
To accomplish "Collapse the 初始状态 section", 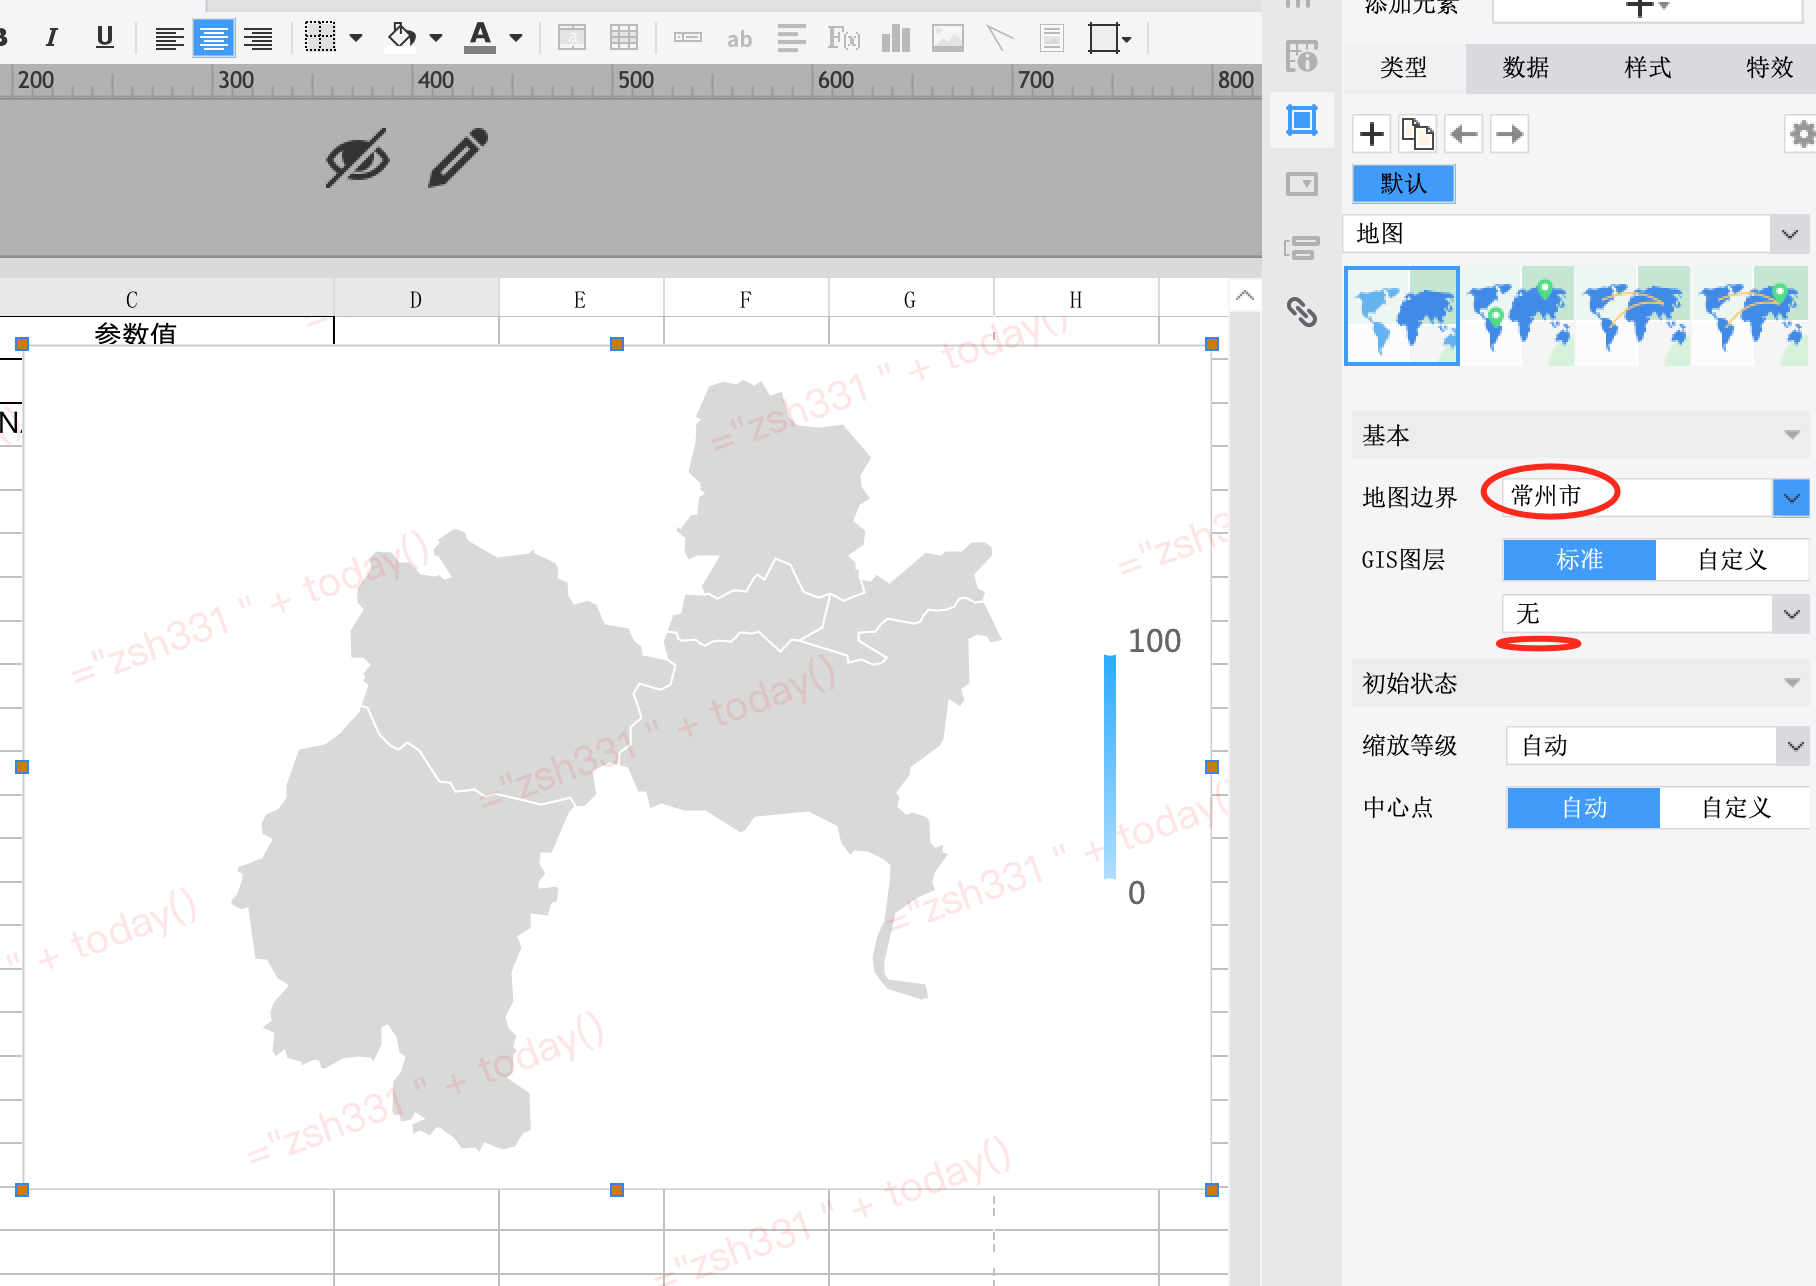I will [1791, 683].
